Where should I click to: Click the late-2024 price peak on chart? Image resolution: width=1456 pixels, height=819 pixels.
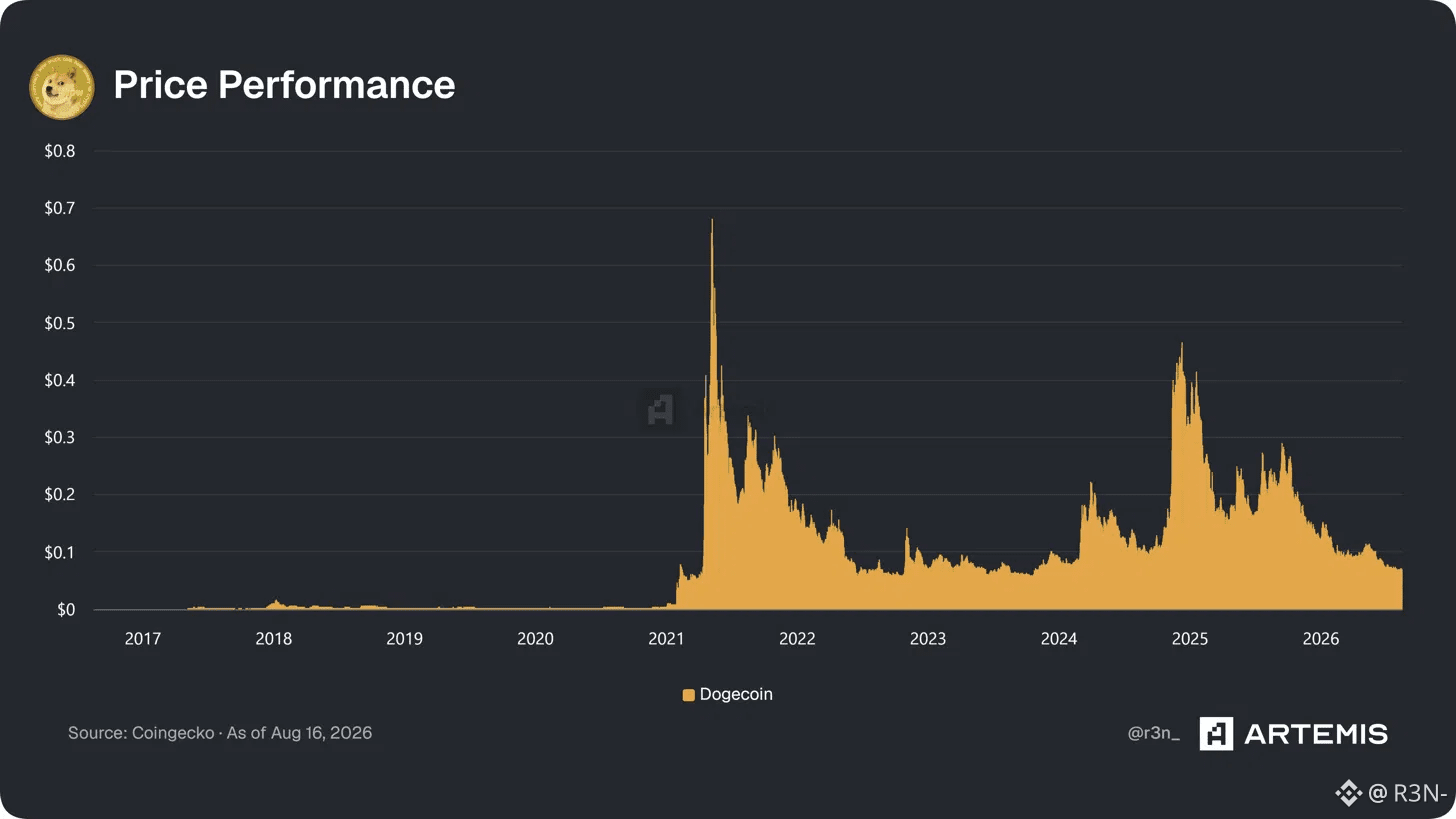(x=1181, y=346)
